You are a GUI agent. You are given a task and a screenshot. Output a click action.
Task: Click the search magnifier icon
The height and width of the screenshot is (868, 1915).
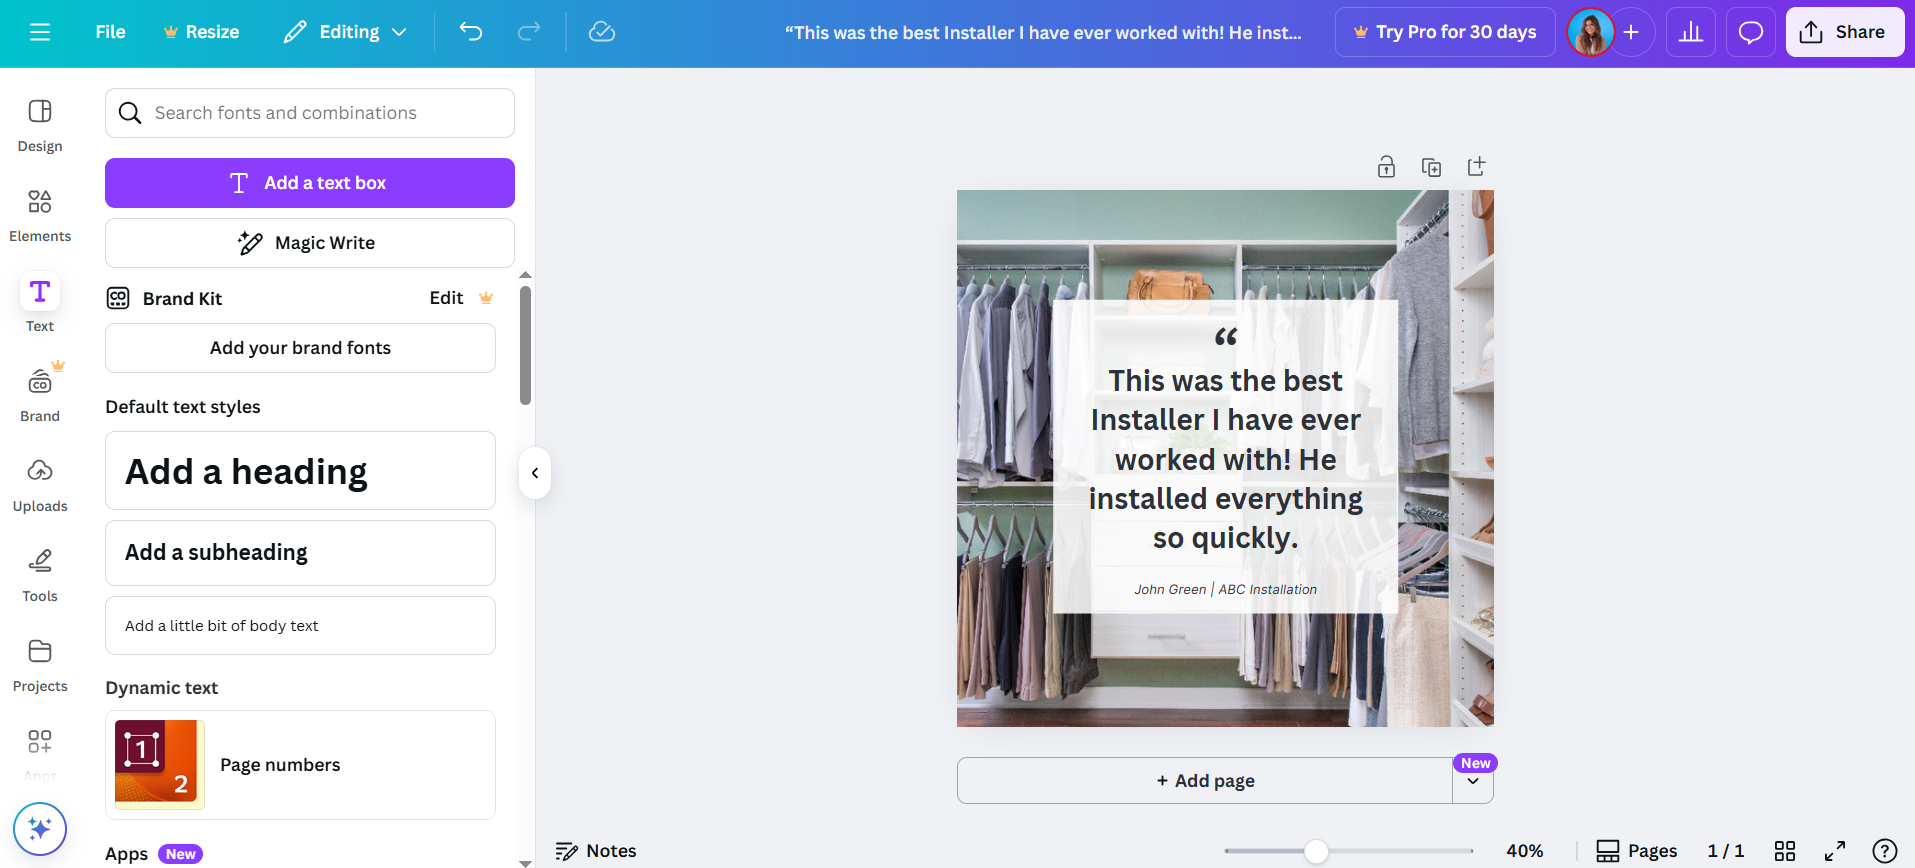pos(130,113)
